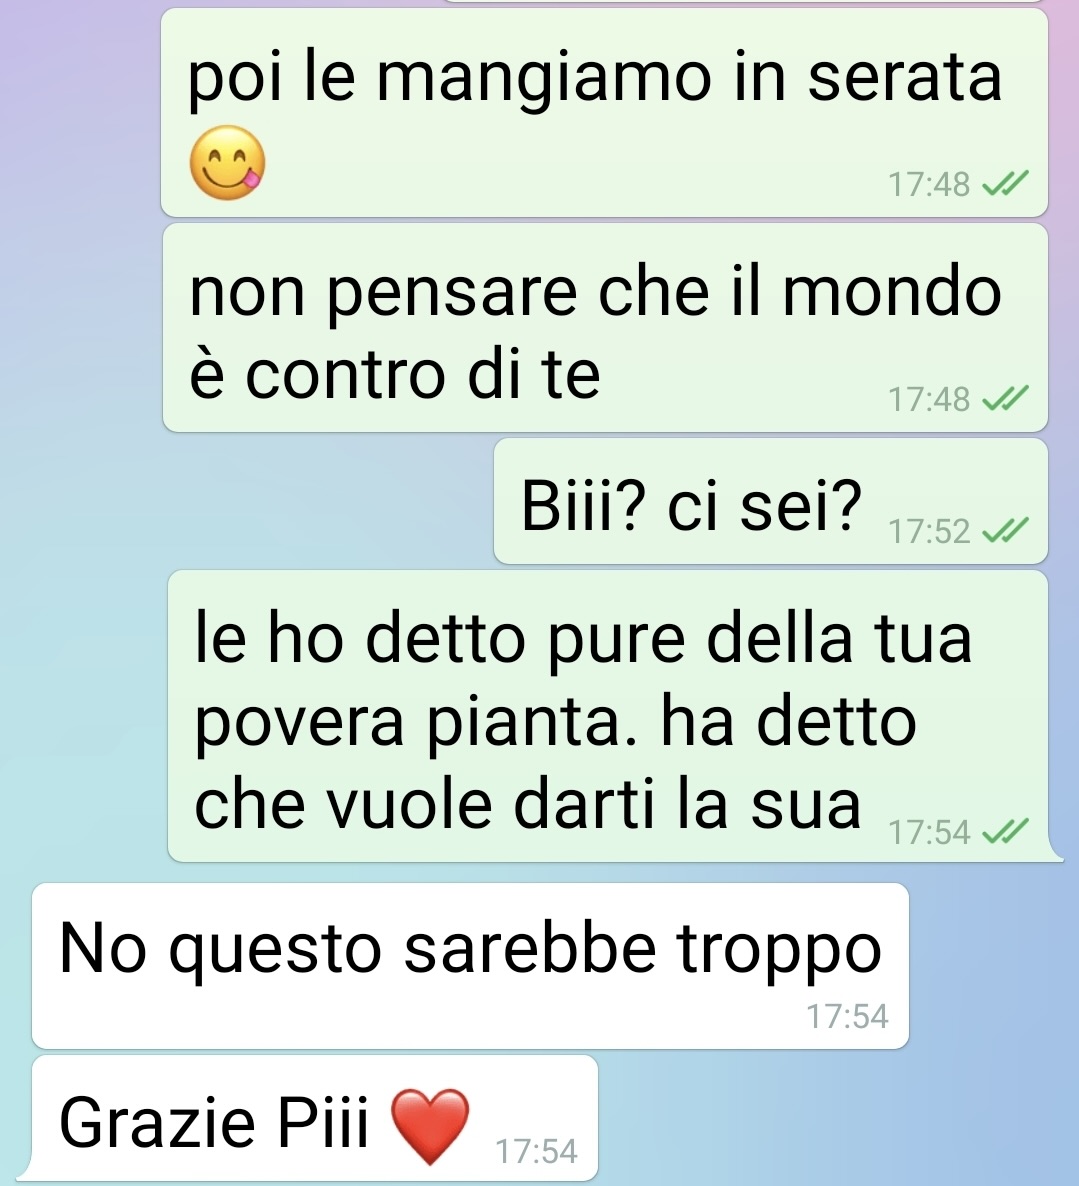Screen dimensions: 1079x1186
Task: Tap 17:54 timestamp on 'No questo sarebbe troppo'
Action: 847,1016
